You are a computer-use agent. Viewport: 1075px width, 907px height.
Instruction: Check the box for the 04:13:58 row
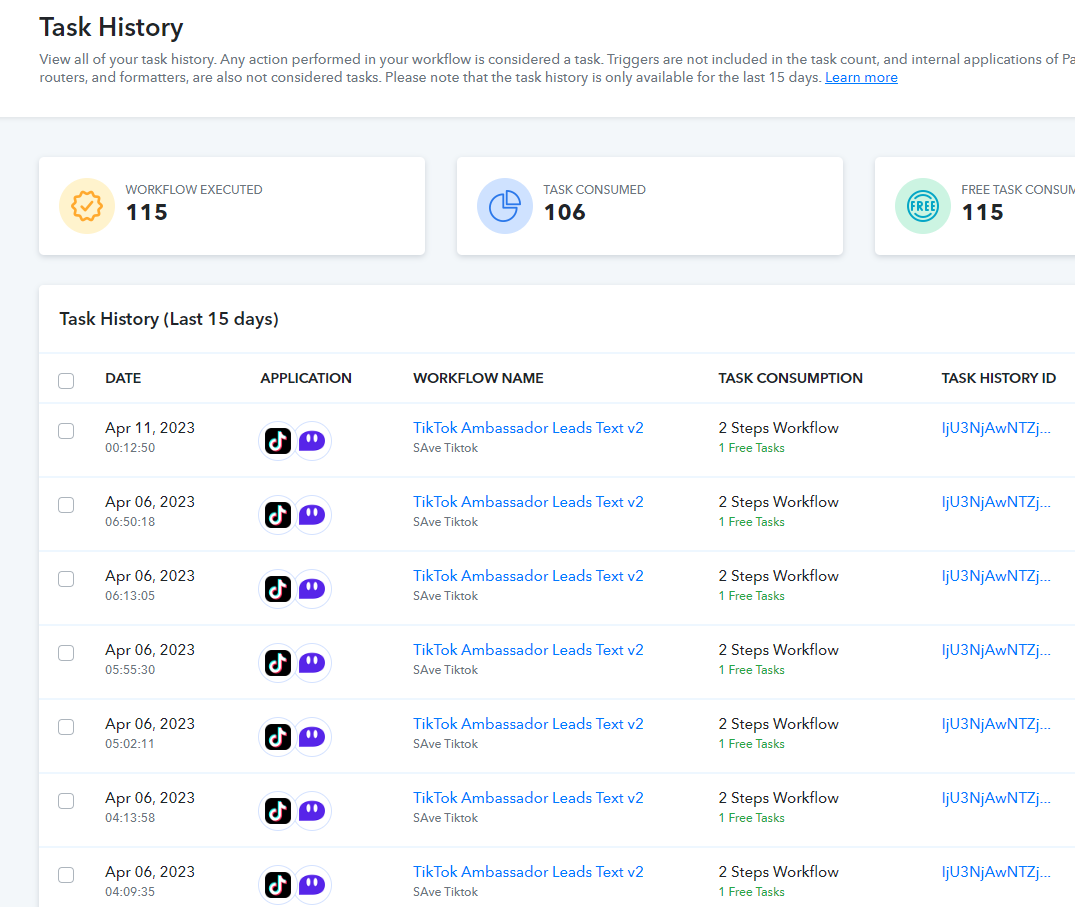pos(66,801)
